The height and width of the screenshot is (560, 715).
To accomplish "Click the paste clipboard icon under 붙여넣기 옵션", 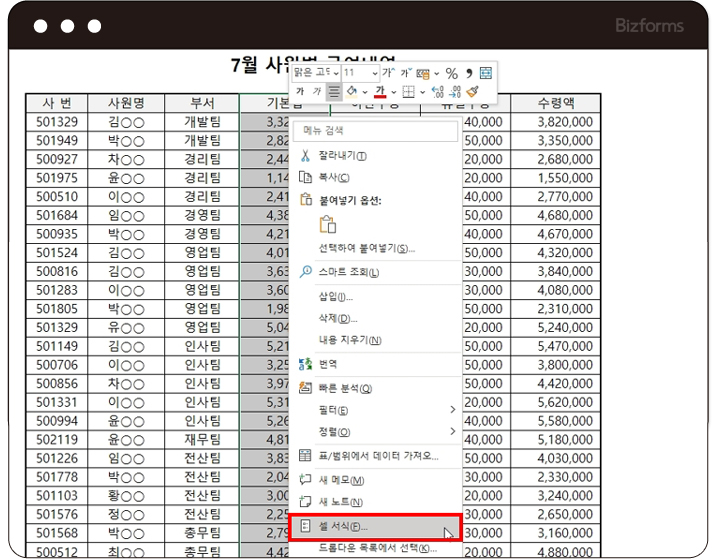I will point(327,224).
